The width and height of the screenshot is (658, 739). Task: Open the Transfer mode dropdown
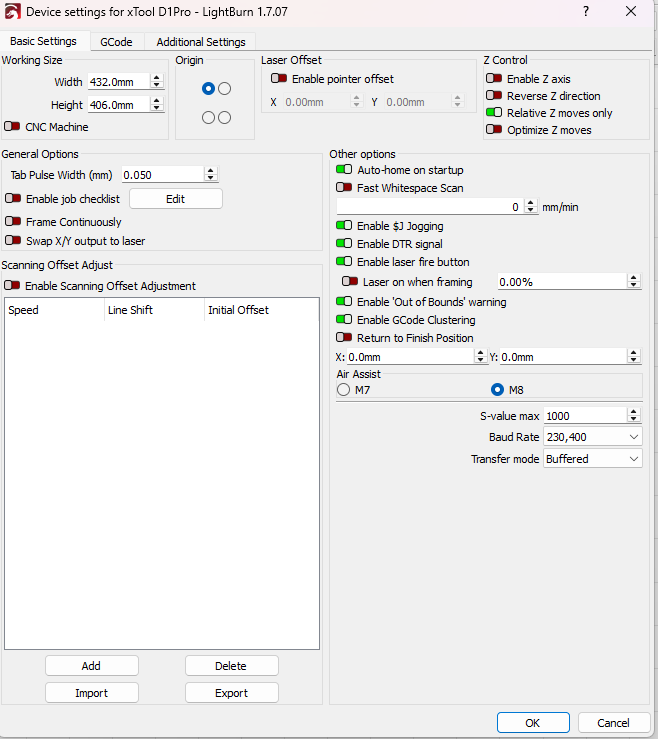coord(593,459)
